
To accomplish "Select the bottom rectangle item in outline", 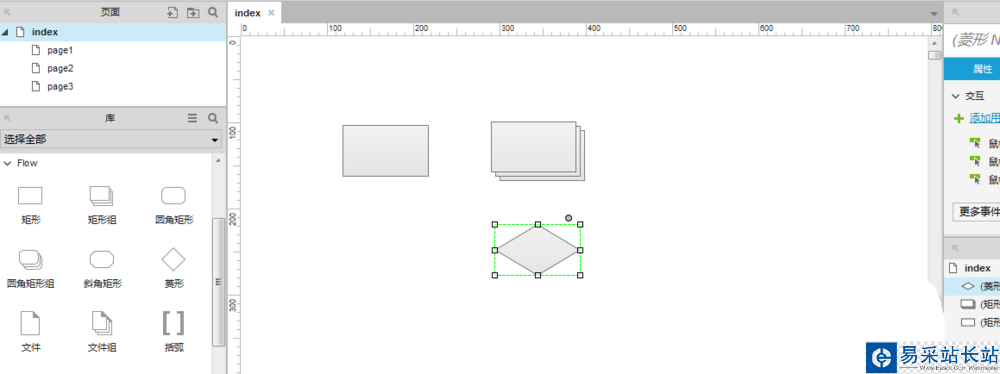I will (x=972, y=322).
